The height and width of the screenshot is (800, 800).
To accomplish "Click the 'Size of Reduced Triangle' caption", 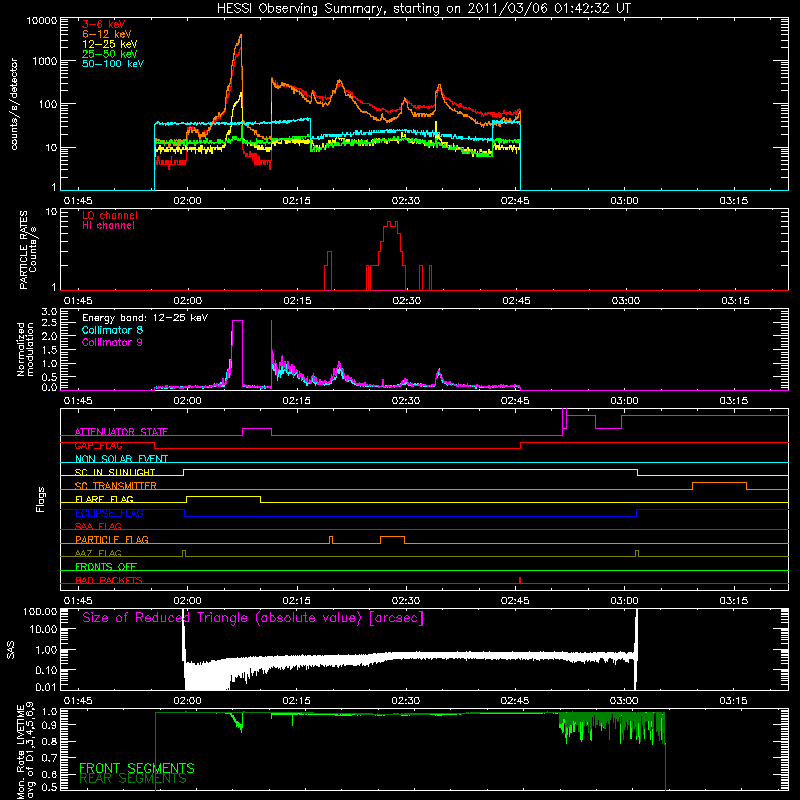I will [x=253, y=618].
